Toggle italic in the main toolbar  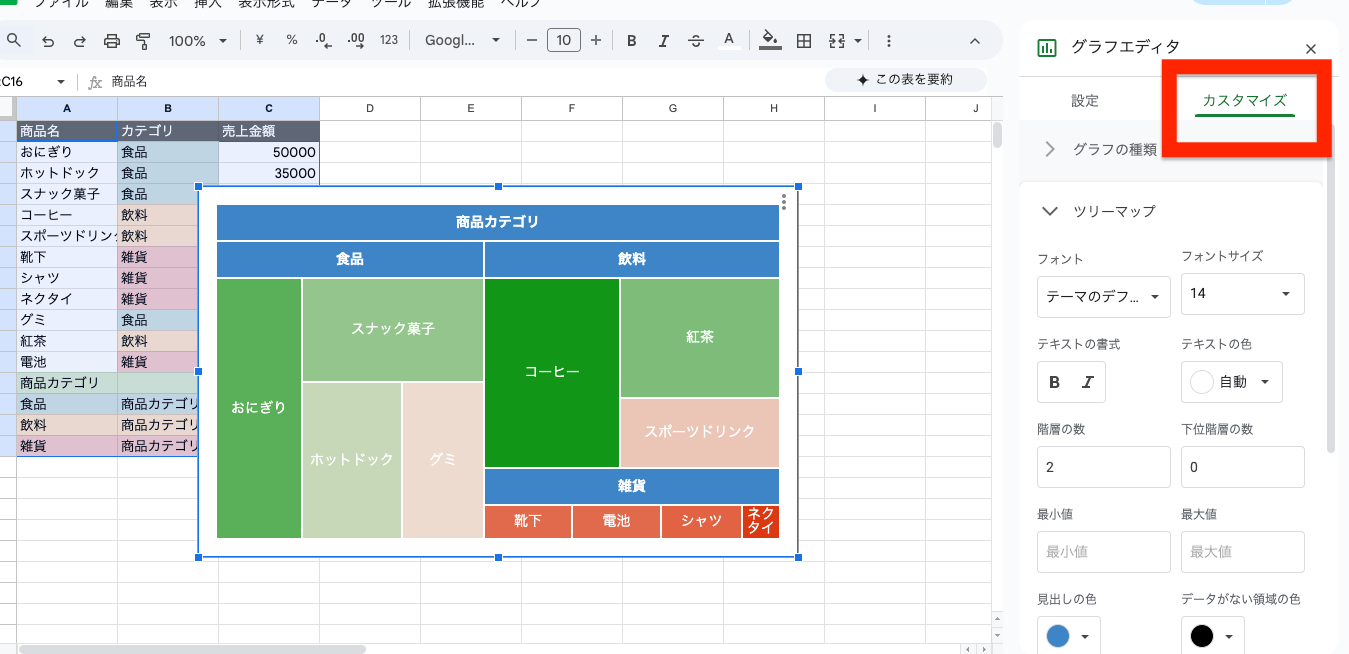click(x=663, y=41)
